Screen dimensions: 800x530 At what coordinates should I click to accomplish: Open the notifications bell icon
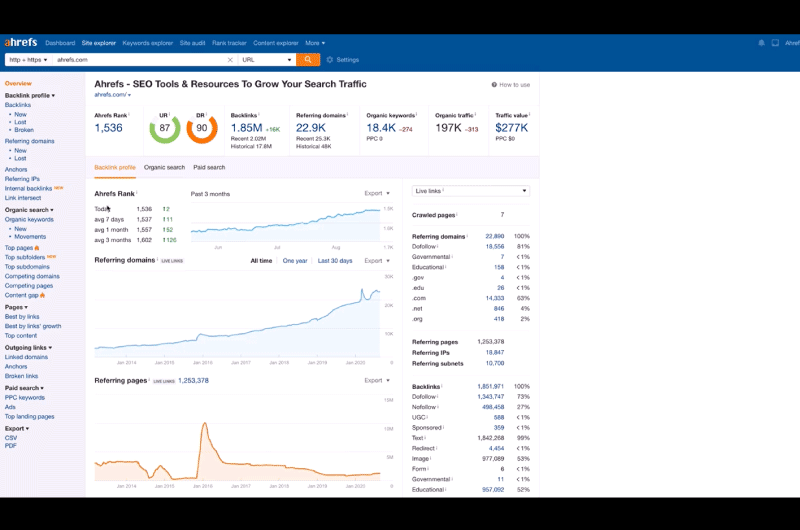tap(761, 43)
